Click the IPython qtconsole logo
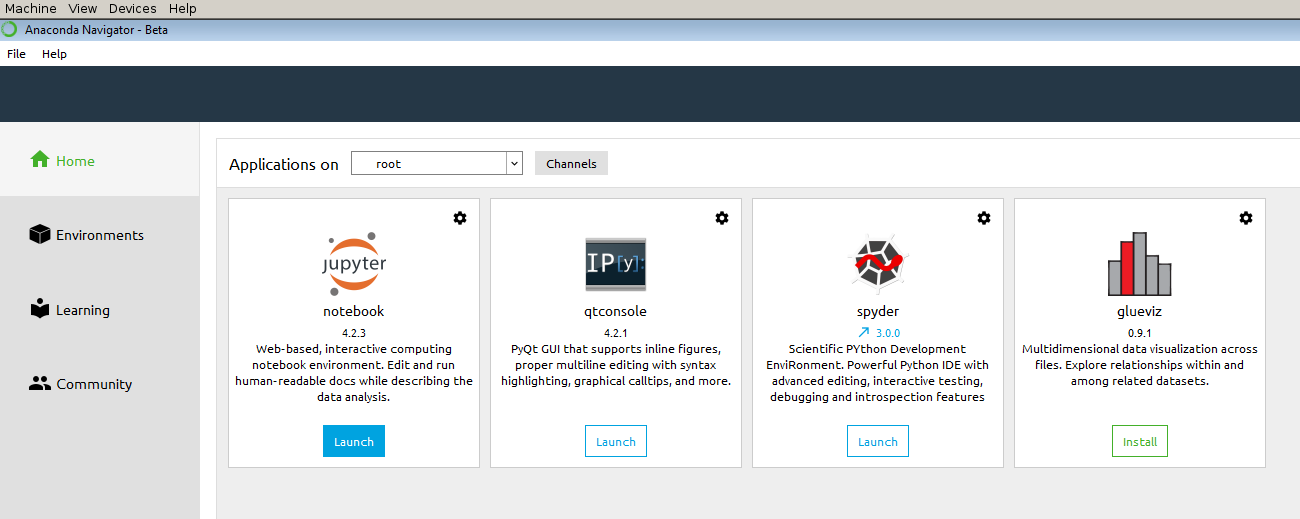The image size is (1300, 519). click(616, 264)
